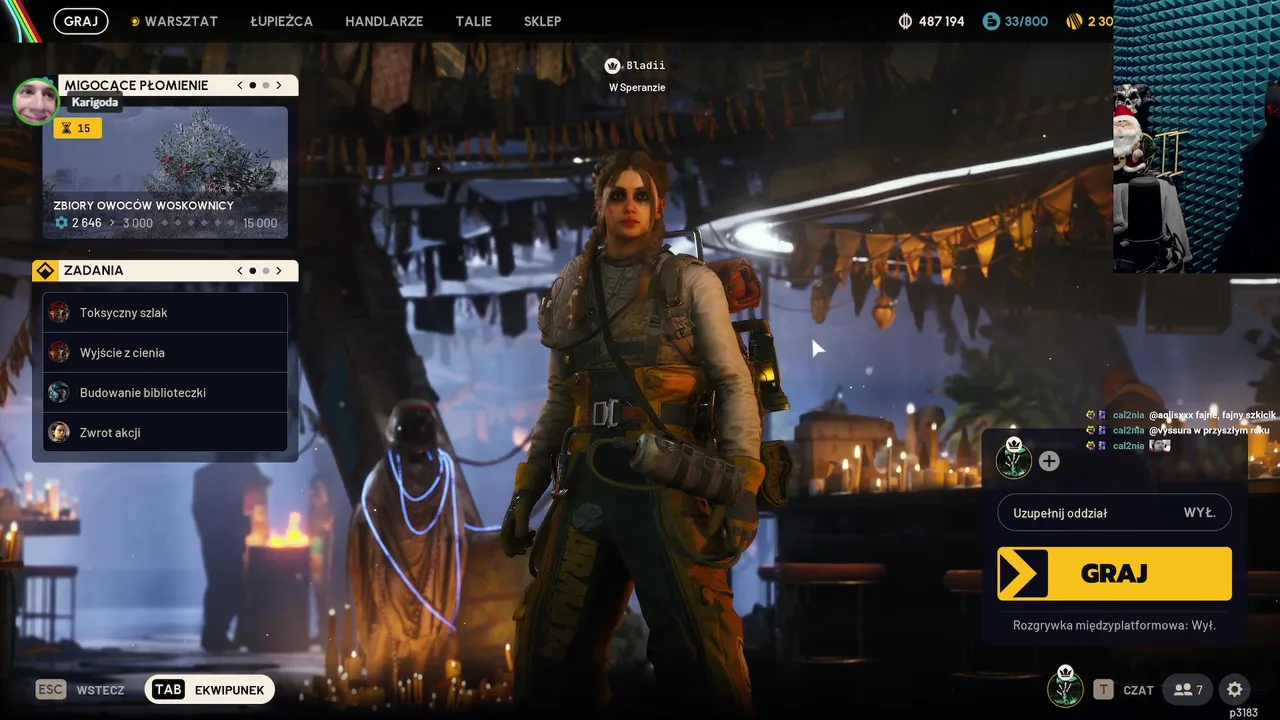Image resolution: width=1280 pixels, height=720 pixels.
Task: Open the Wyjście z cienia quest
Action: tap(165, 353)
